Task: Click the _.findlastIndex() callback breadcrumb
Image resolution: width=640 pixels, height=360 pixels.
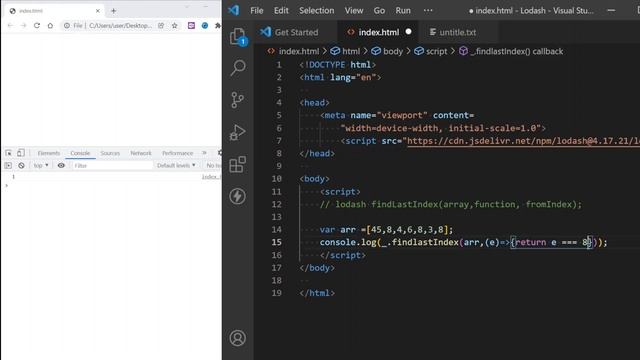Action: point(511,51)
